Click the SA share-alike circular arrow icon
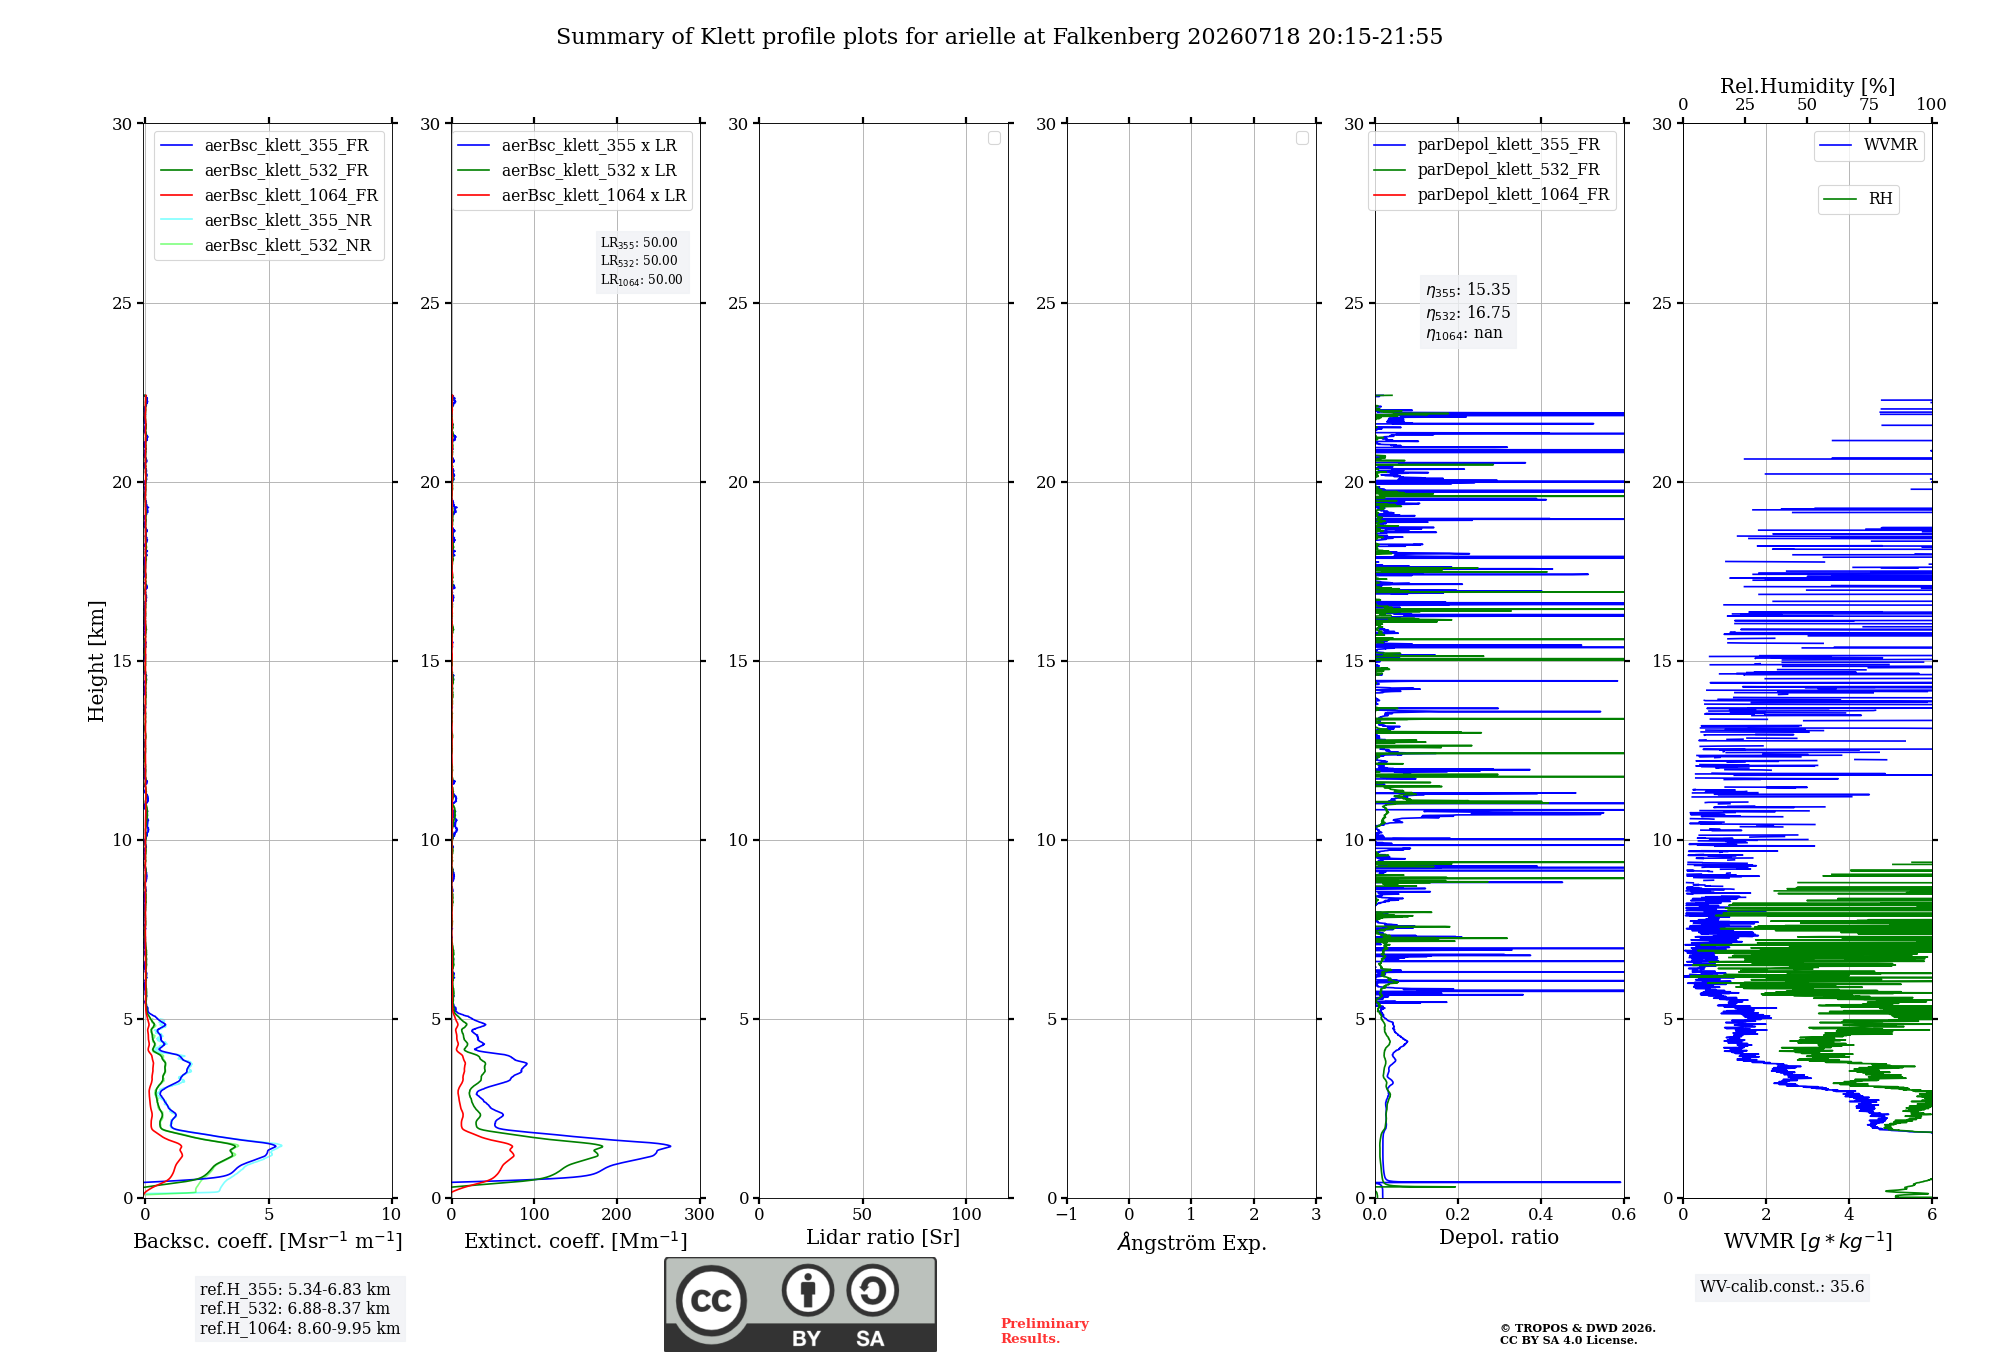Image resolution: width=2000 pixels, height=1360 pixels. coord(872,1290)
